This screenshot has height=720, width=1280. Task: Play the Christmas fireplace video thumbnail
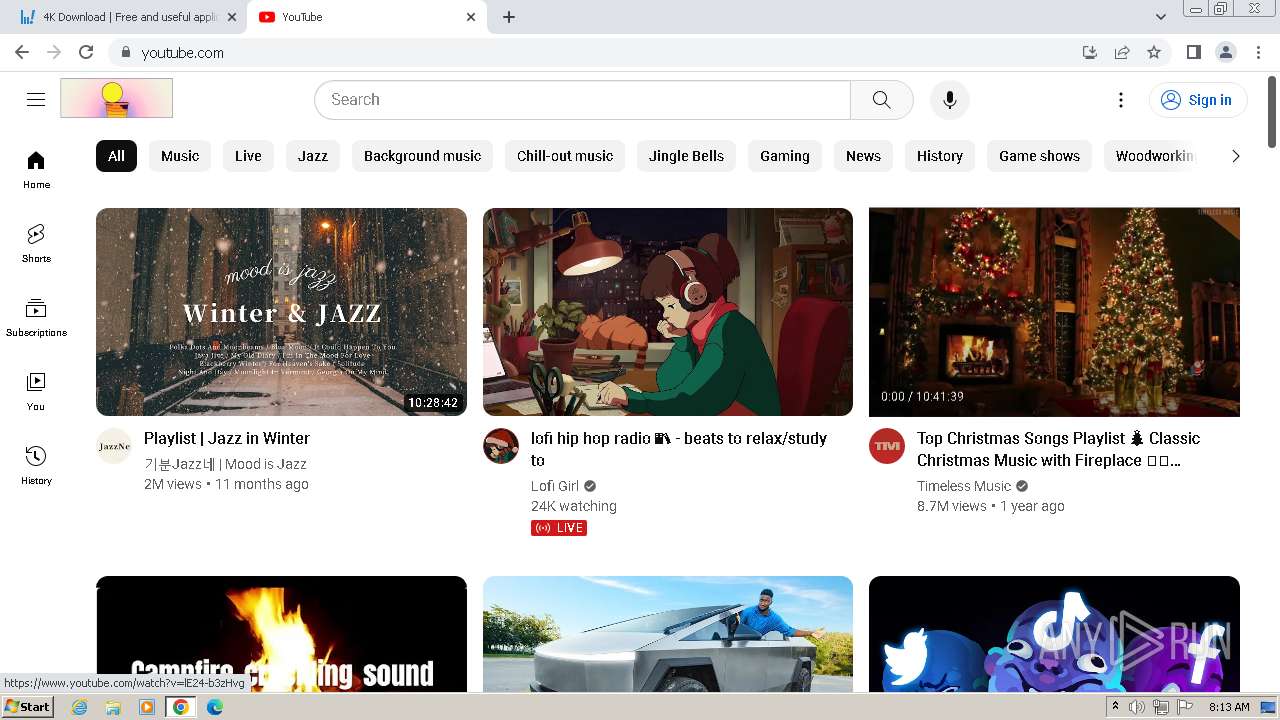pyautogui.click(x=1054, y=312)
